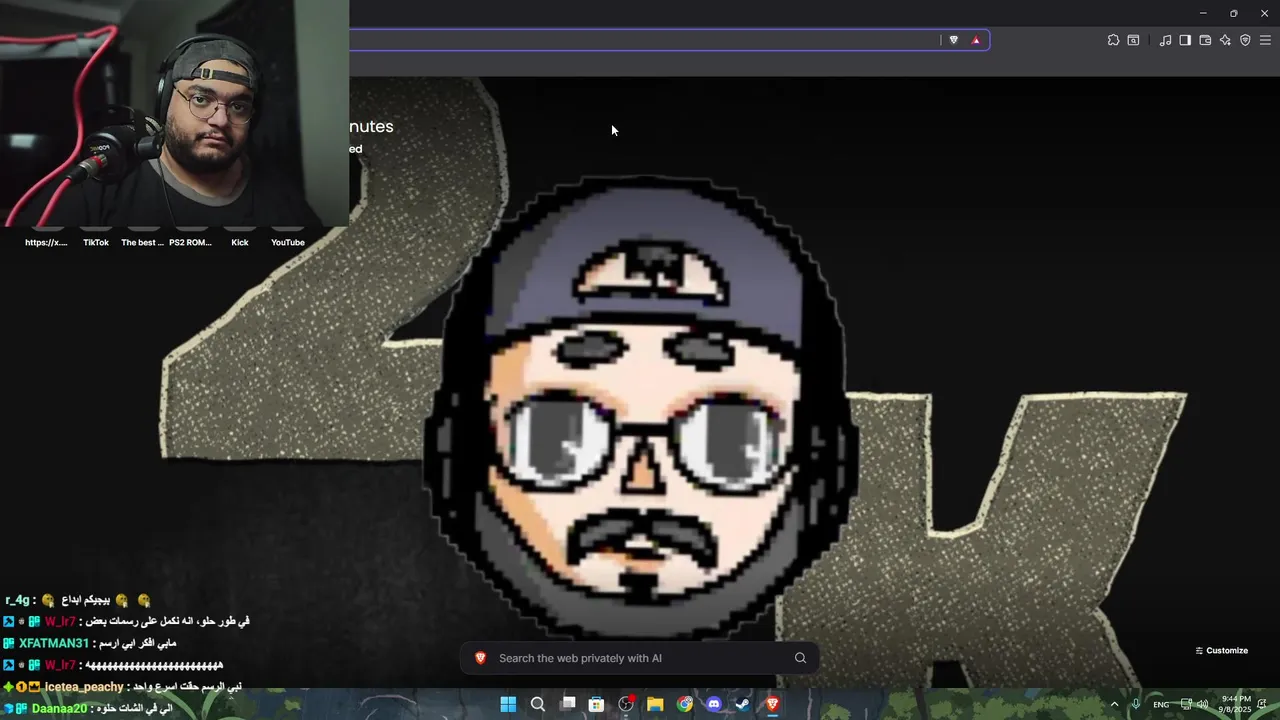Open Task View on taskbar
Screen dimensions: 1280x720
pyautogui.click(x=568, y=704)
